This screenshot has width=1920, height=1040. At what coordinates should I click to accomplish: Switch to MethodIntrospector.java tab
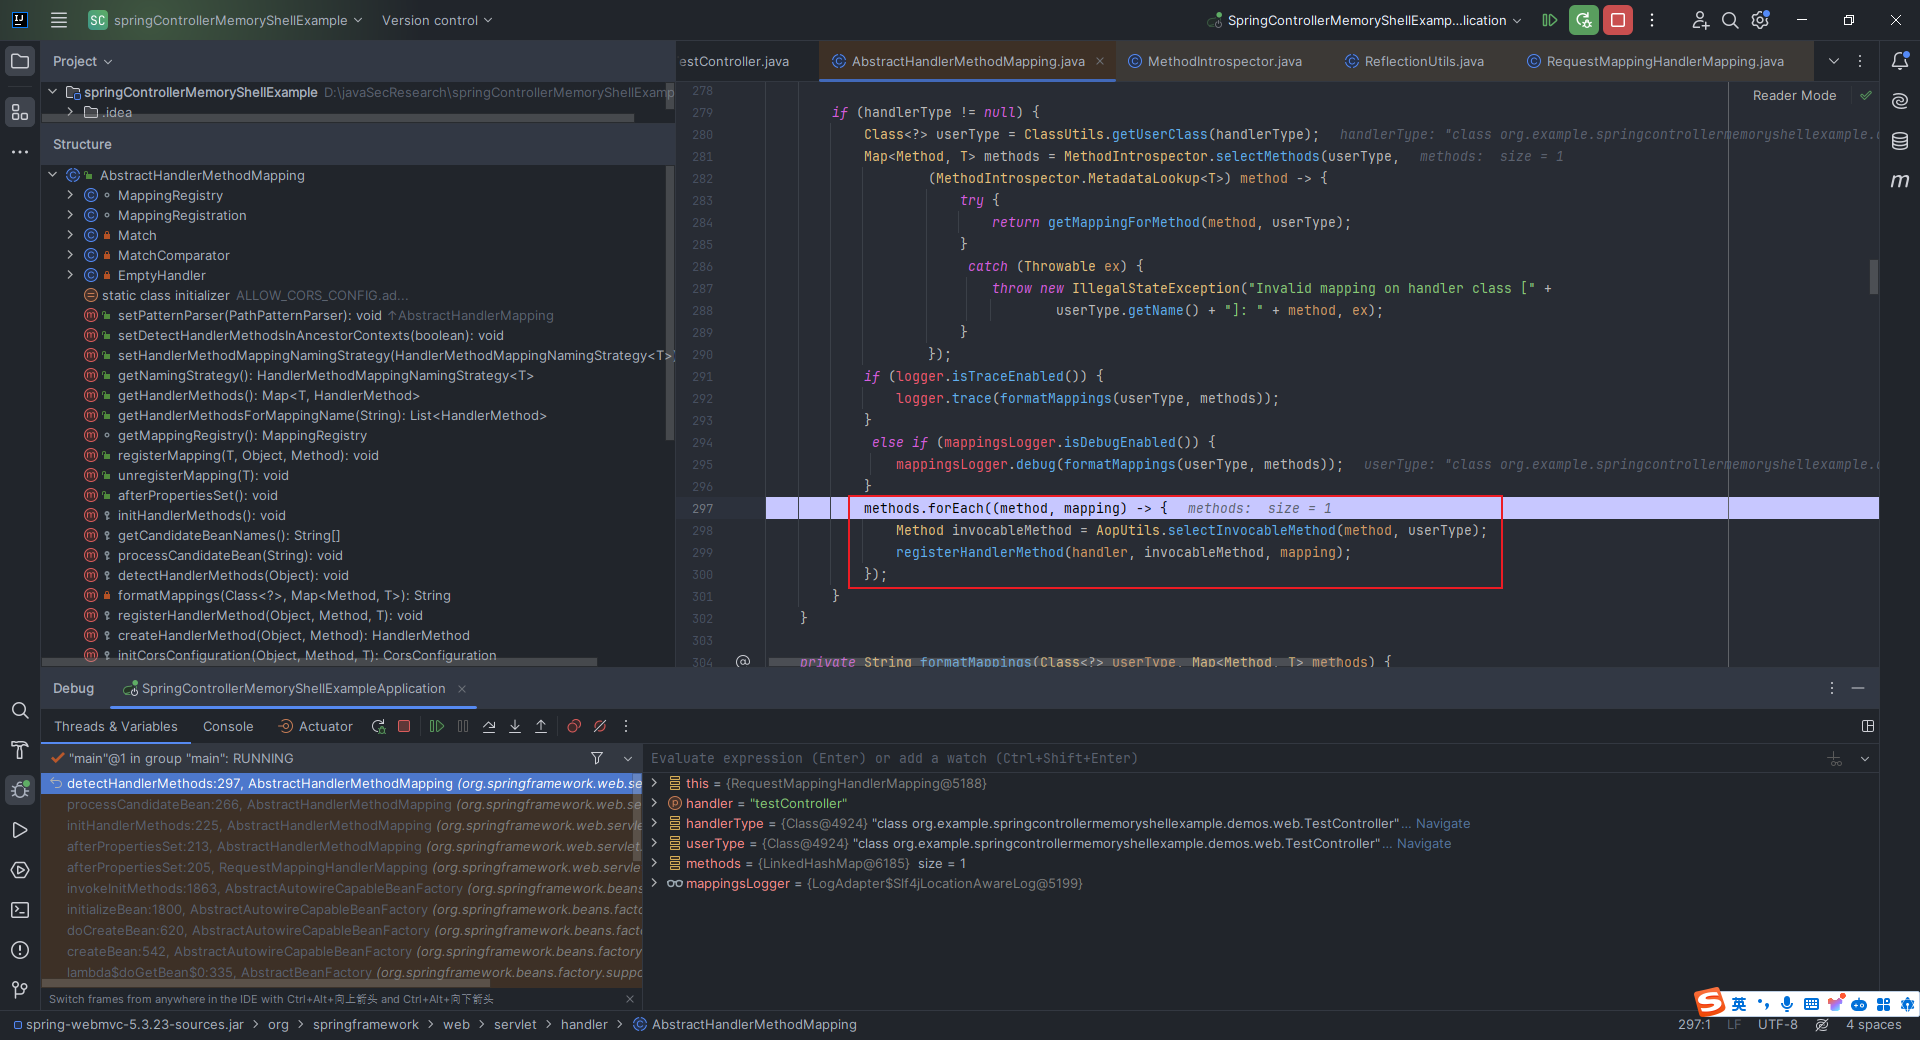(1215, 61)
